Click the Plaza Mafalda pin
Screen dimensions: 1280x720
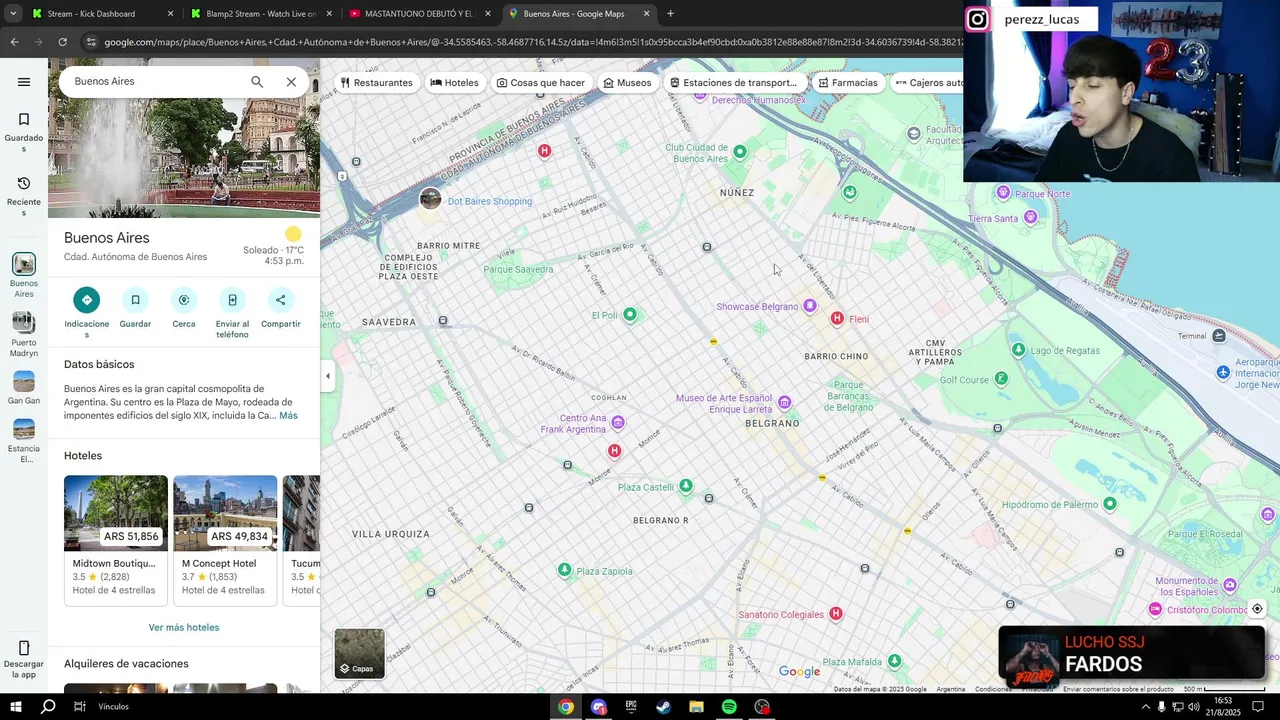tap(894, 661)
